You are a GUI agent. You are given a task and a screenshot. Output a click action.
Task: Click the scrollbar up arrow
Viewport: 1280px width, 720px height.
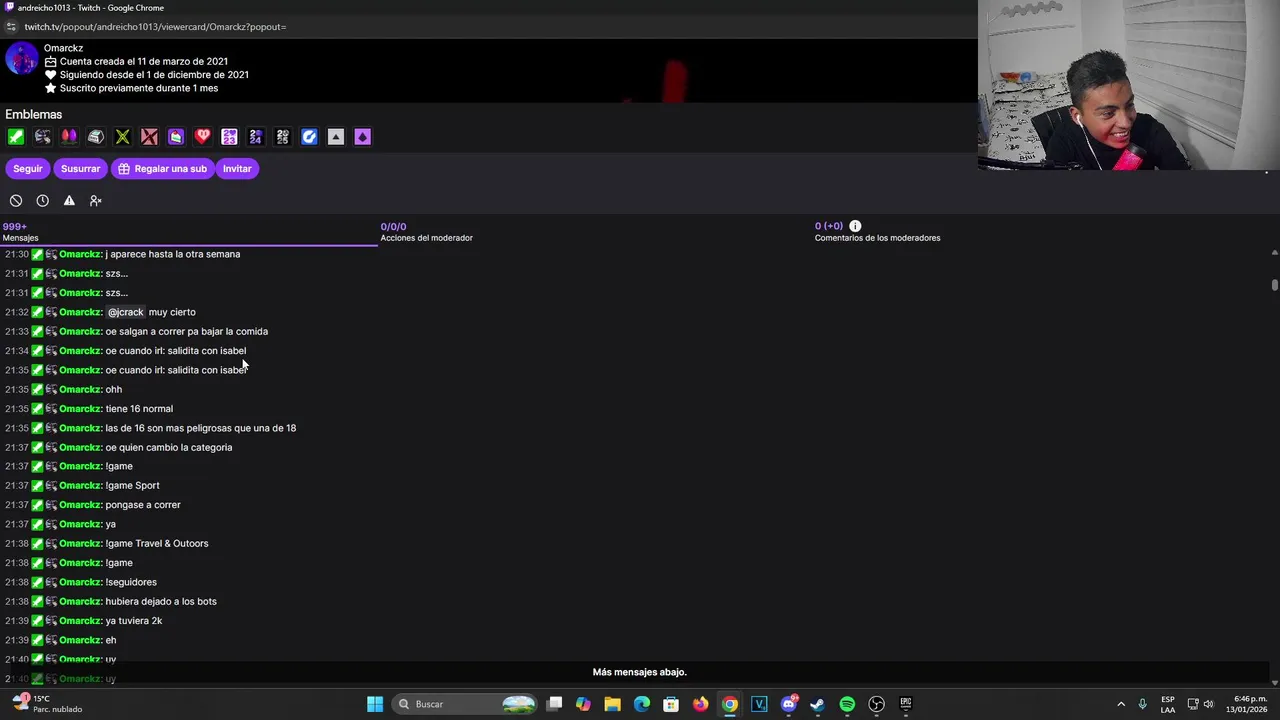click(1275, 253)
